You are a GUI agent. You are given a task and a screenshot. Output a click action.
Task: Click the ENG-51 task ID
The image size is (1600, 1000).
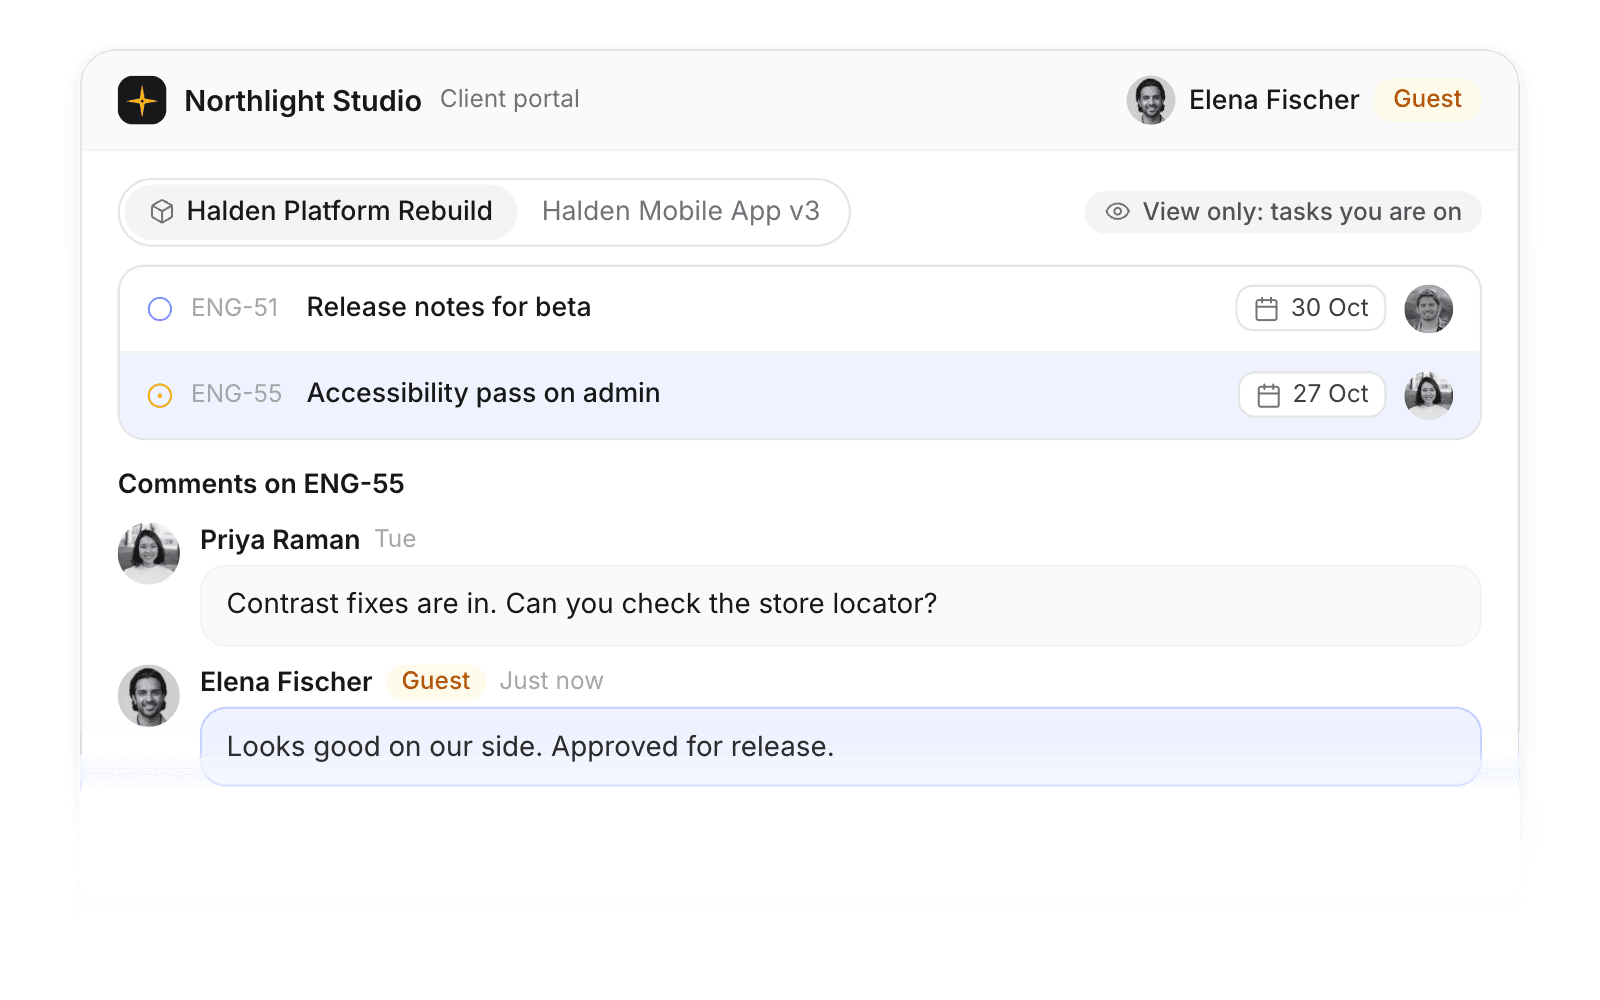click(x=235, y=308)
